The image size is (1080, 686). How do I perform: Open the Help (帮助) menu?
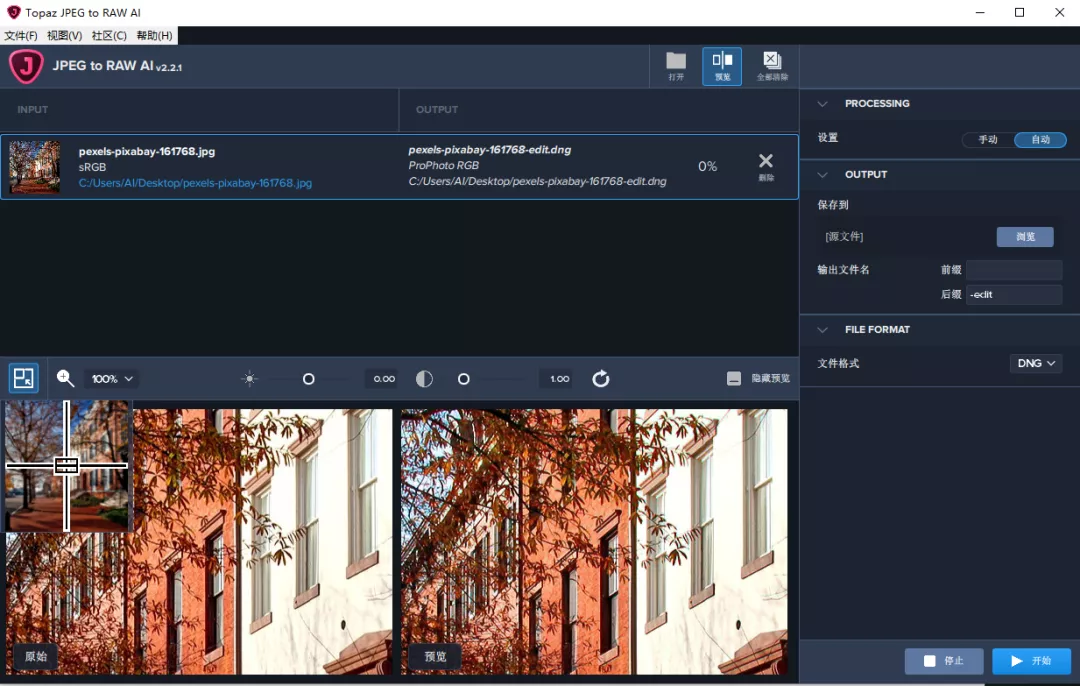pyautogui.click(x=154, y=36)
